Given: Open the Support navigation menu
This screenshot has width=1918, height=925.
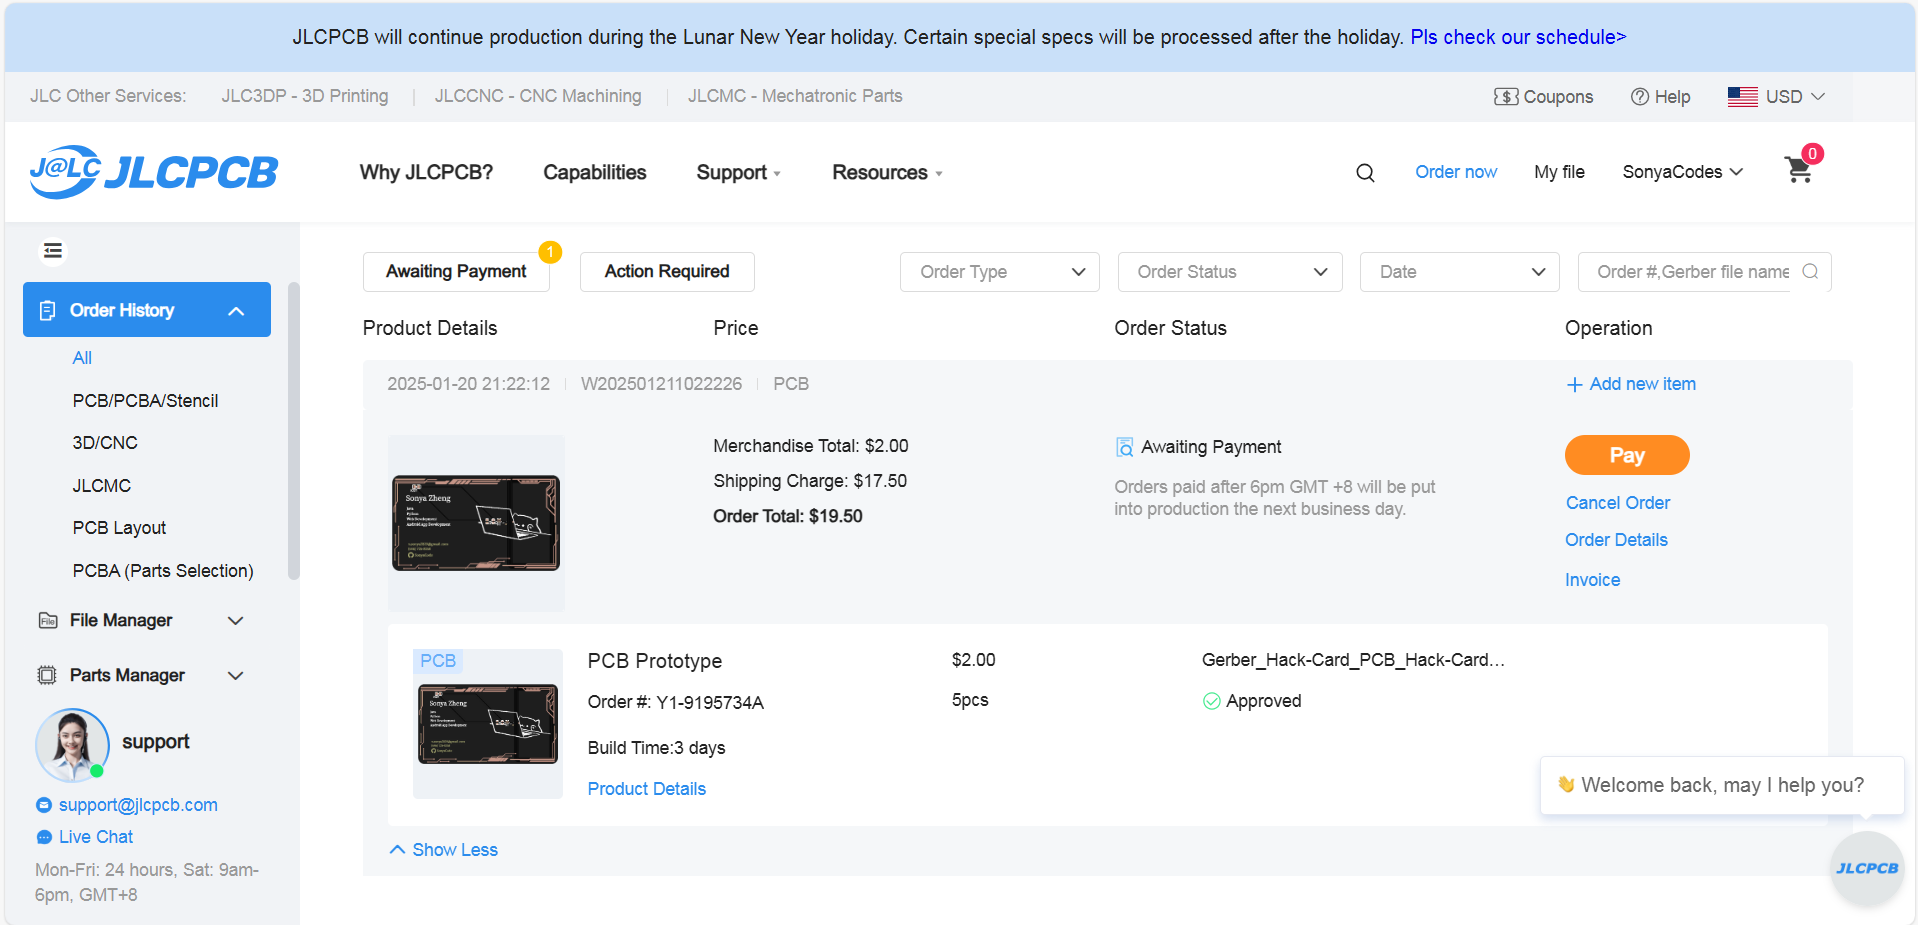Looking at the screenshot, I should pyautogui.click(x=738, y=173).
